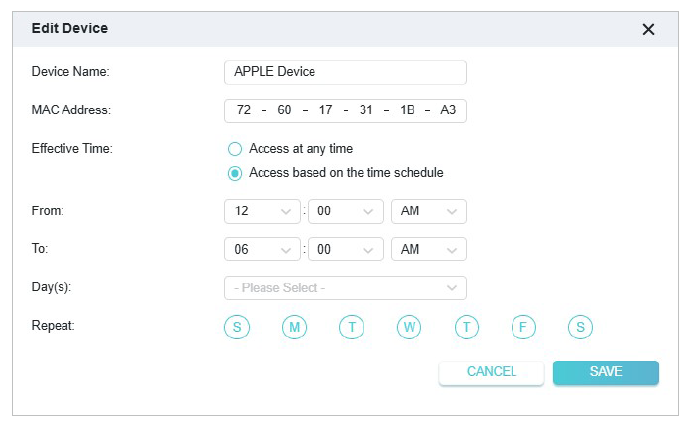Close the Edit Device dialog
Screen dimensions: 690x424
point(648,30)
